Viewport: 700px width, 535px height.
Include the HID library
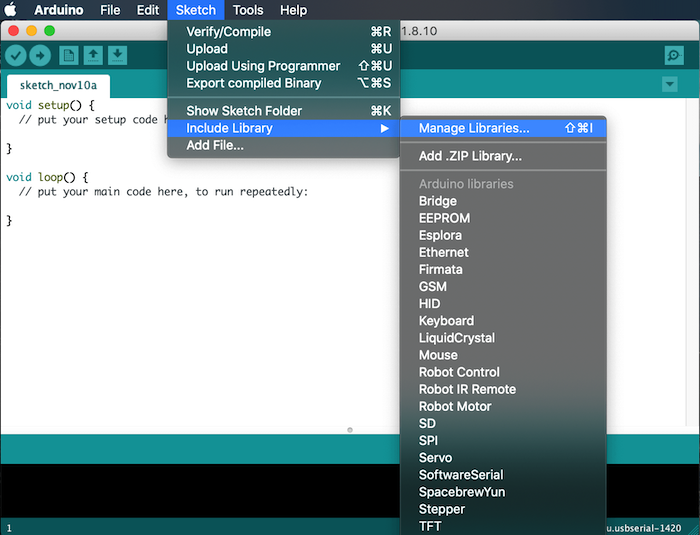click(503, 304)
